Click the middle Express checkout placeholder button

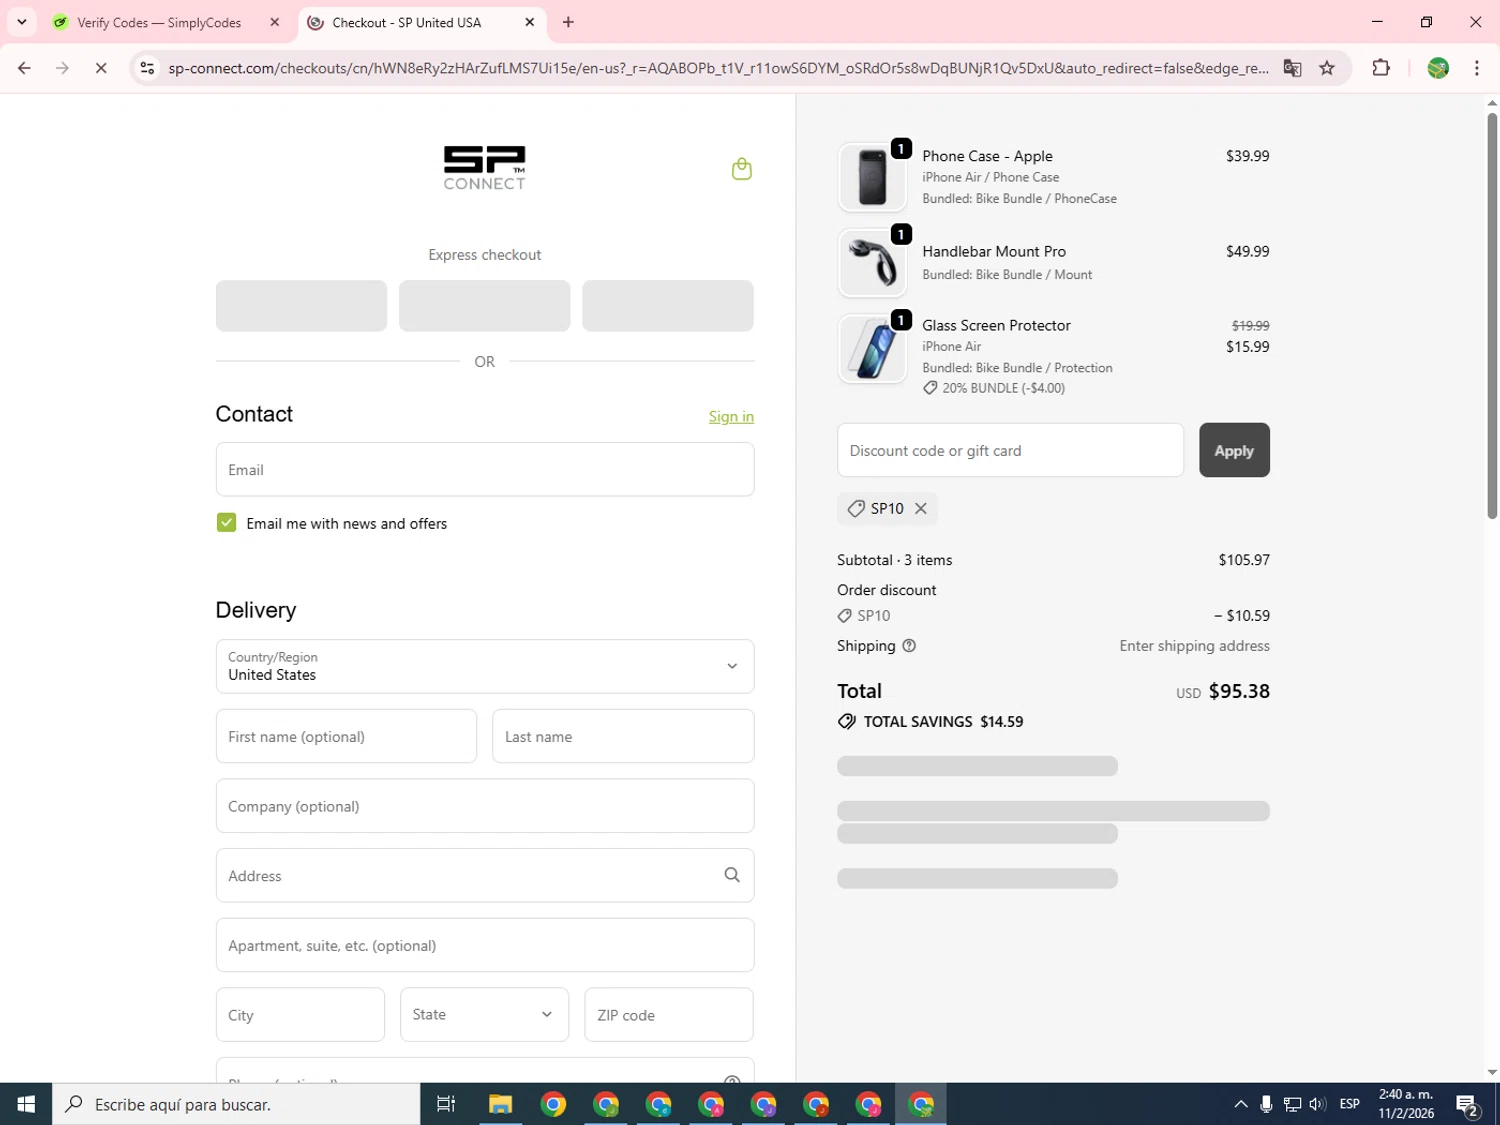485,305
